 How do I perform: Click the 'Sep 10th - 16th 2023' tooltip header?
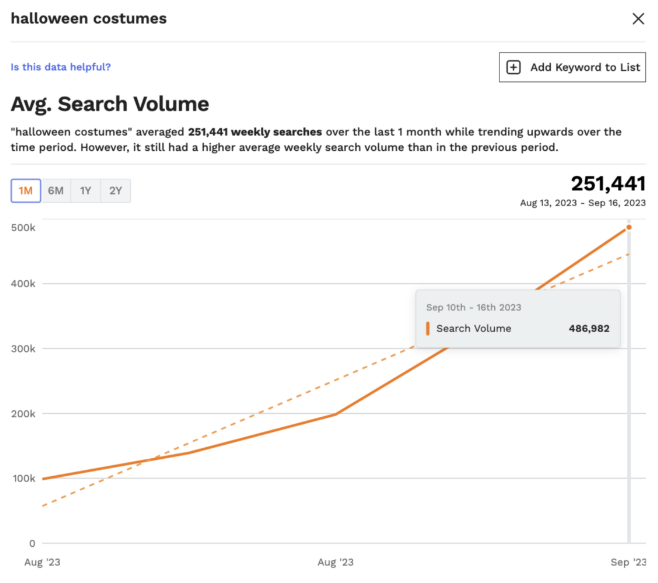pyautogui.click(x=473, y=307)
